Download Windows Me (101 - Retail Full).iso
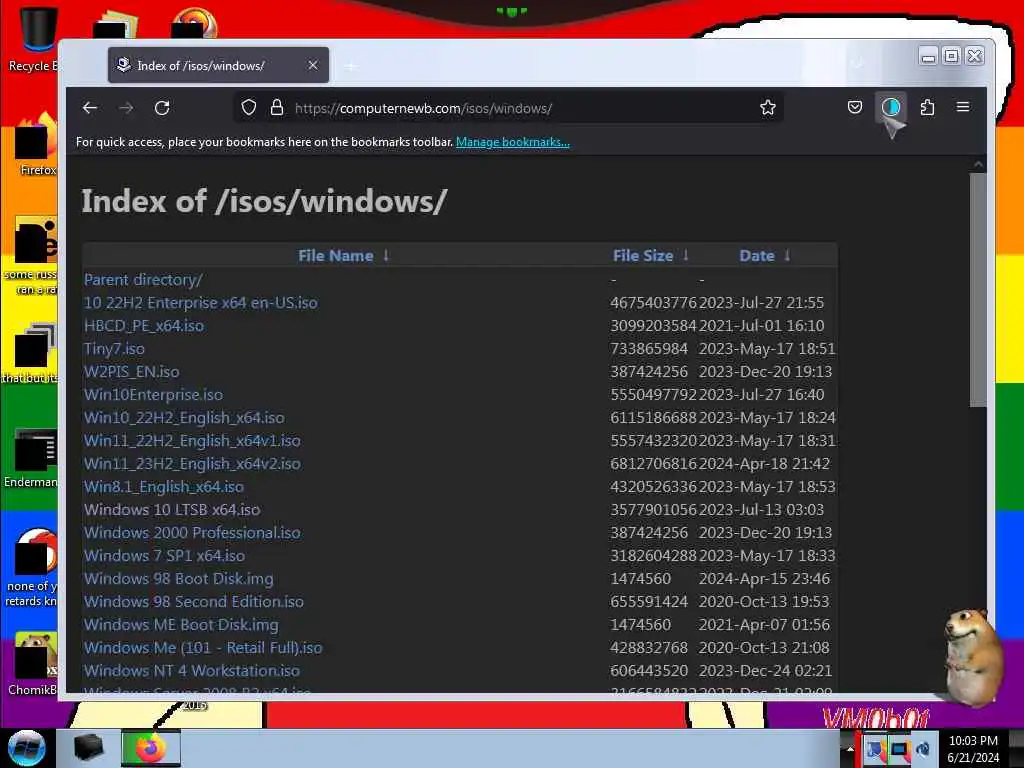The image size is (1024, 768). pos(203,647)
